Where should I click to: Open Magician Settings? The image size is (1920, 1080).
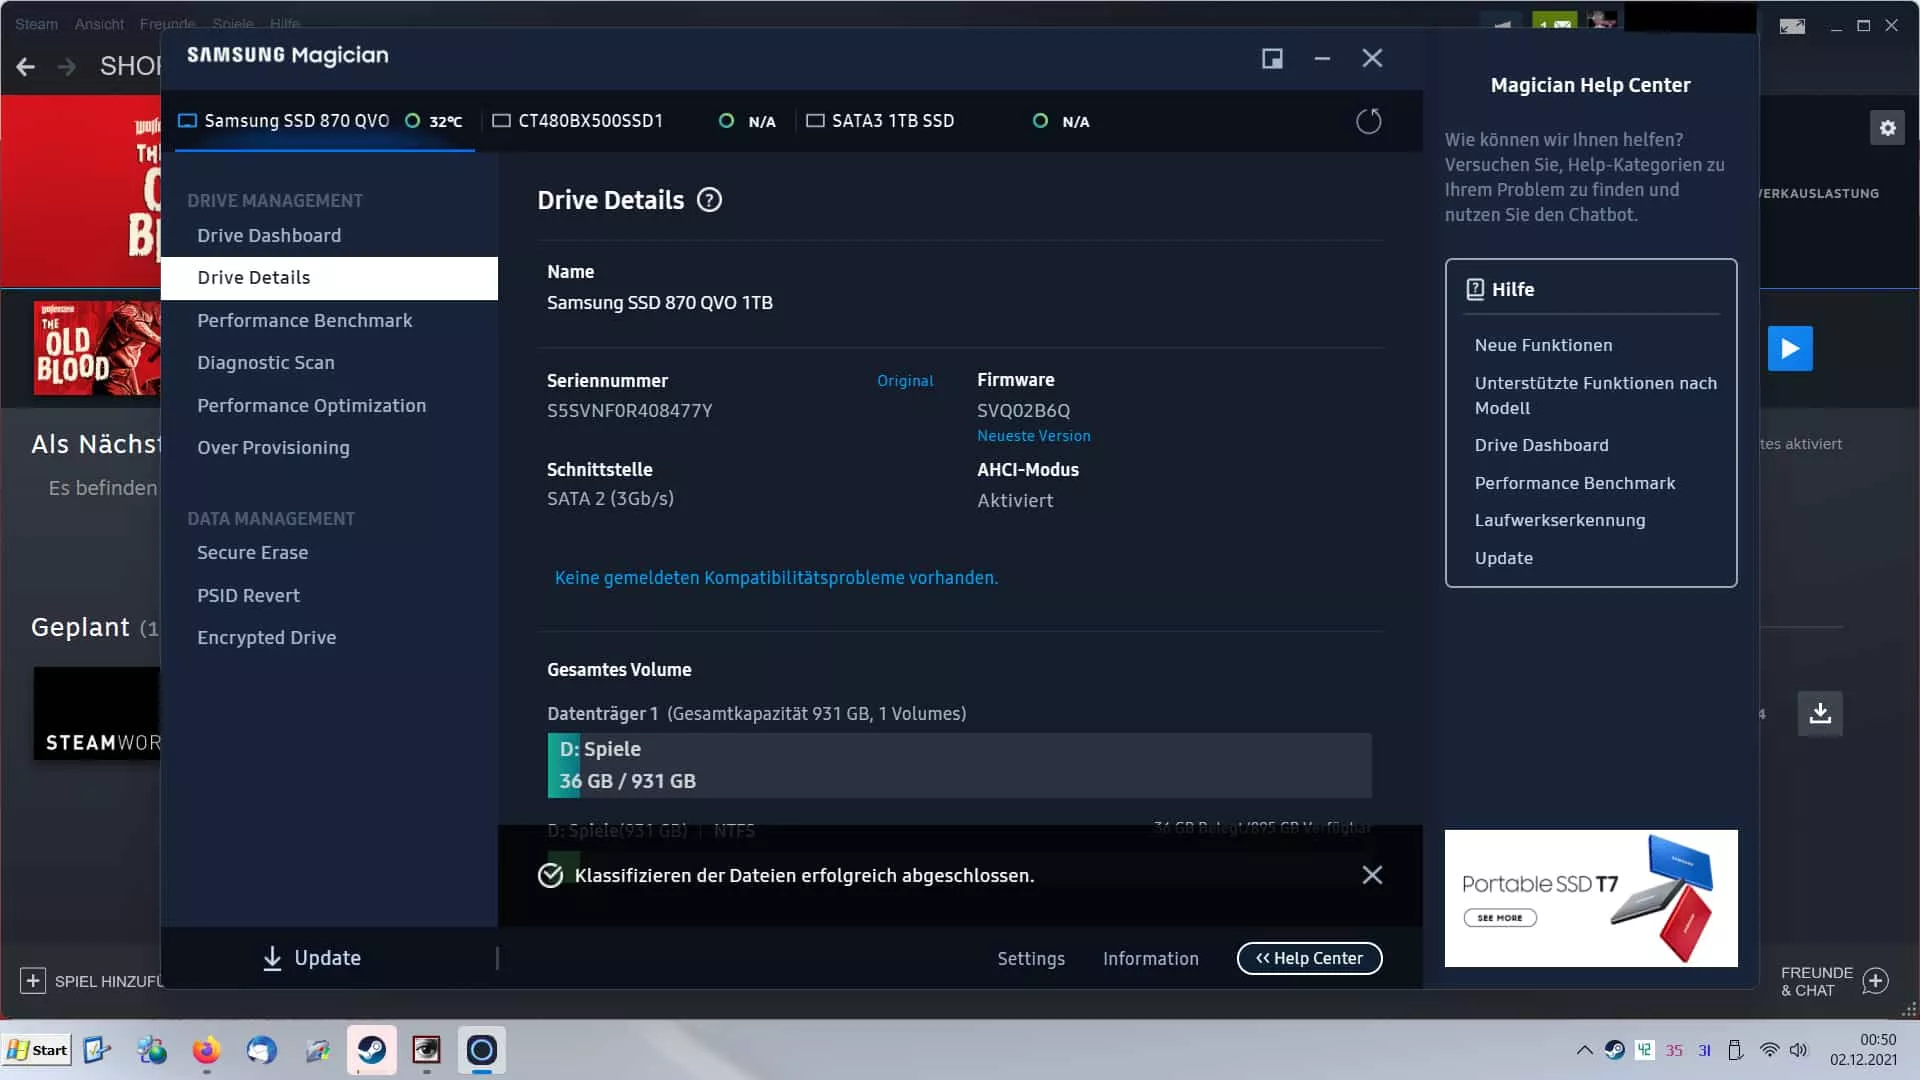point(1031,958)
